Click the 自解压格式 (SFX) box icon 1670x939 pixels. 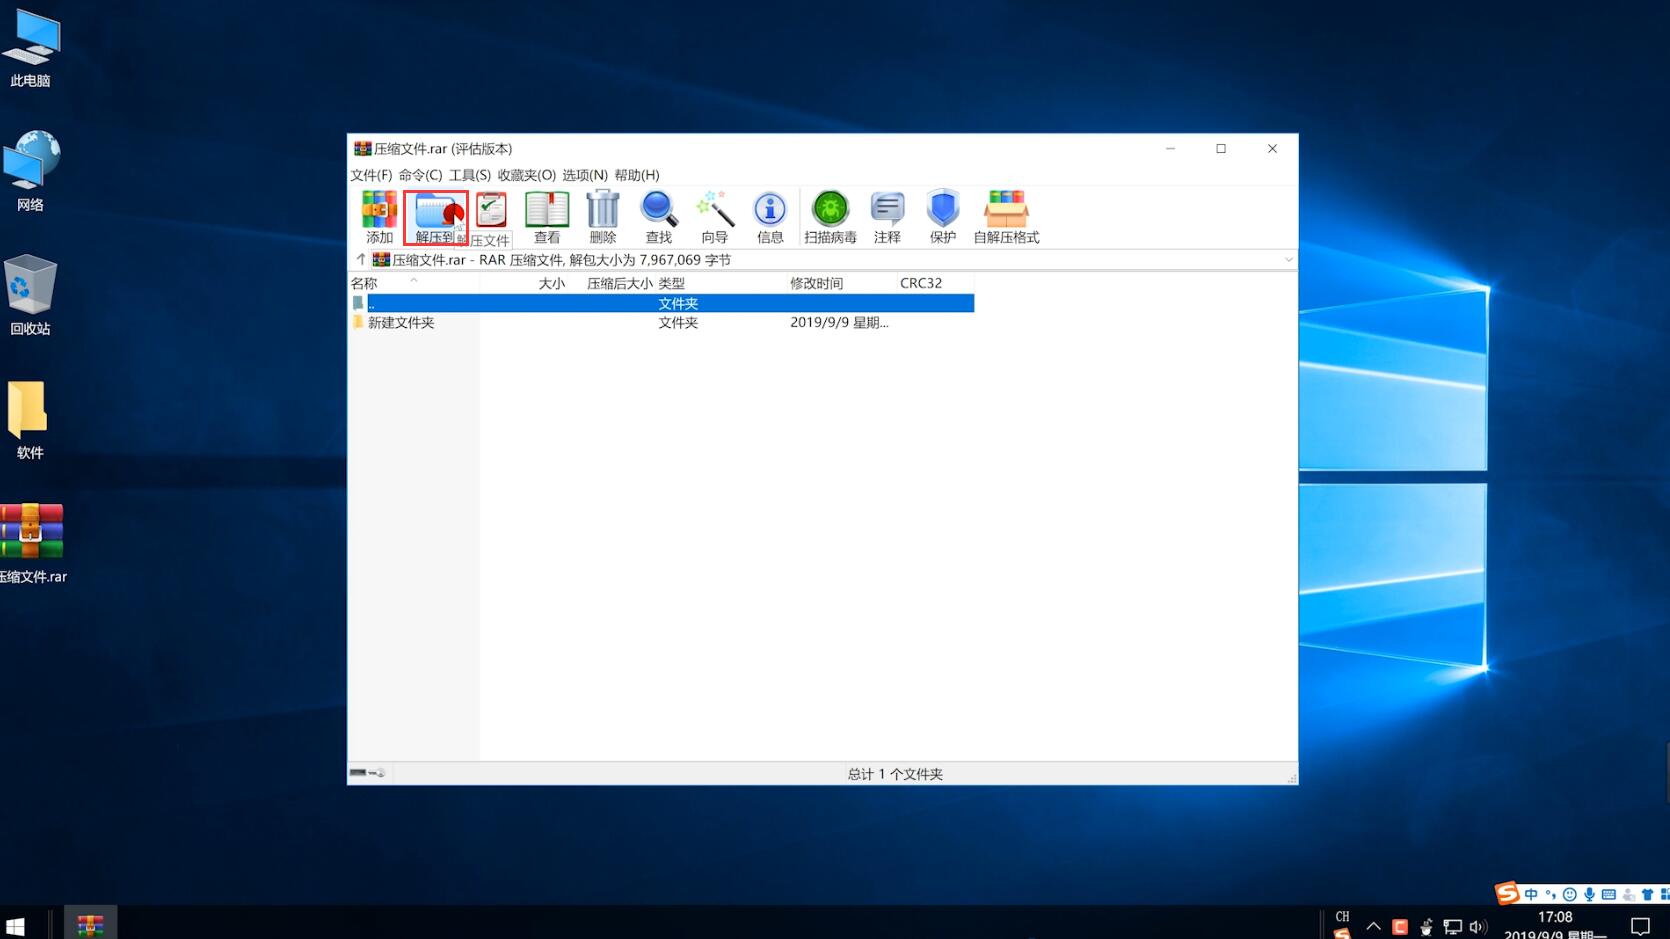[x=1006, y=217]
